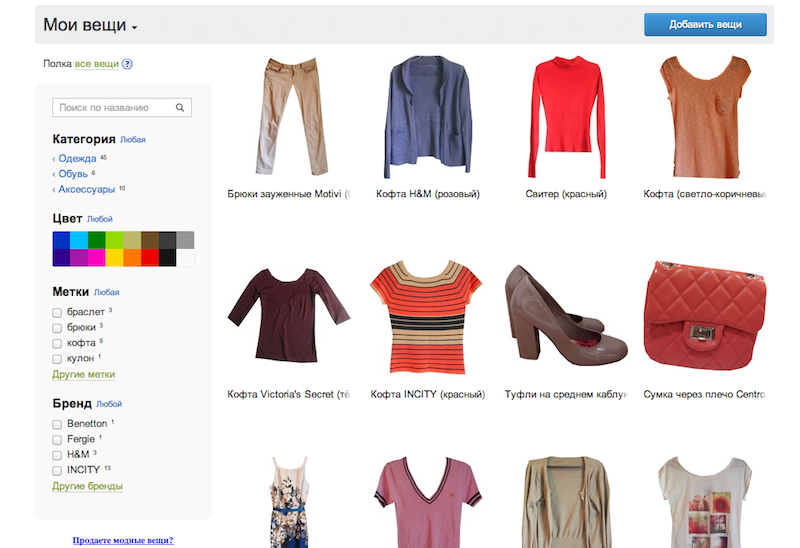Focus the Поиск по названию search field

coord(122,108)
